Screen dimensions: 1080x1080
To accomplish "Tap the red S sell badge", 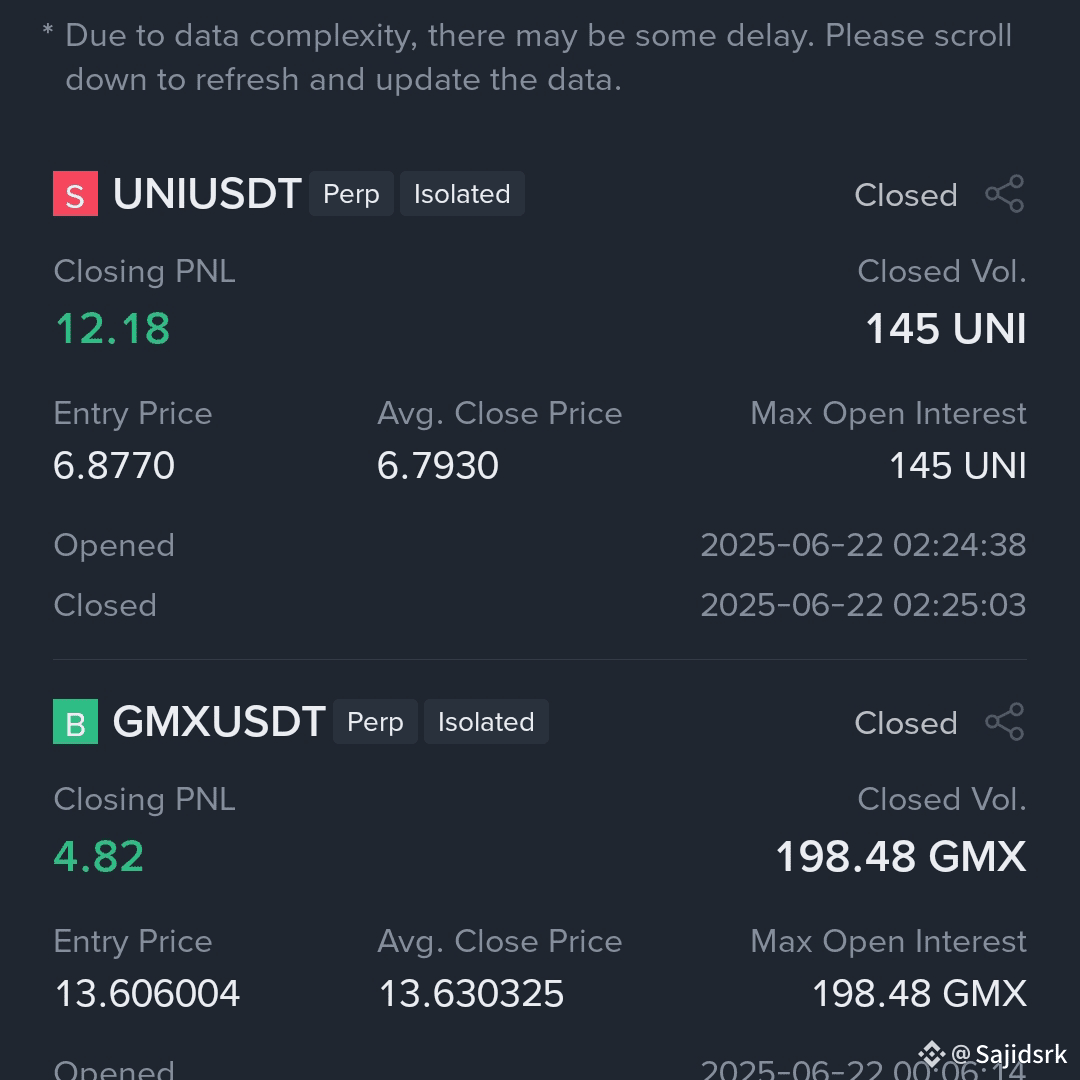I will pyautogui.click(x=75, y=194).
